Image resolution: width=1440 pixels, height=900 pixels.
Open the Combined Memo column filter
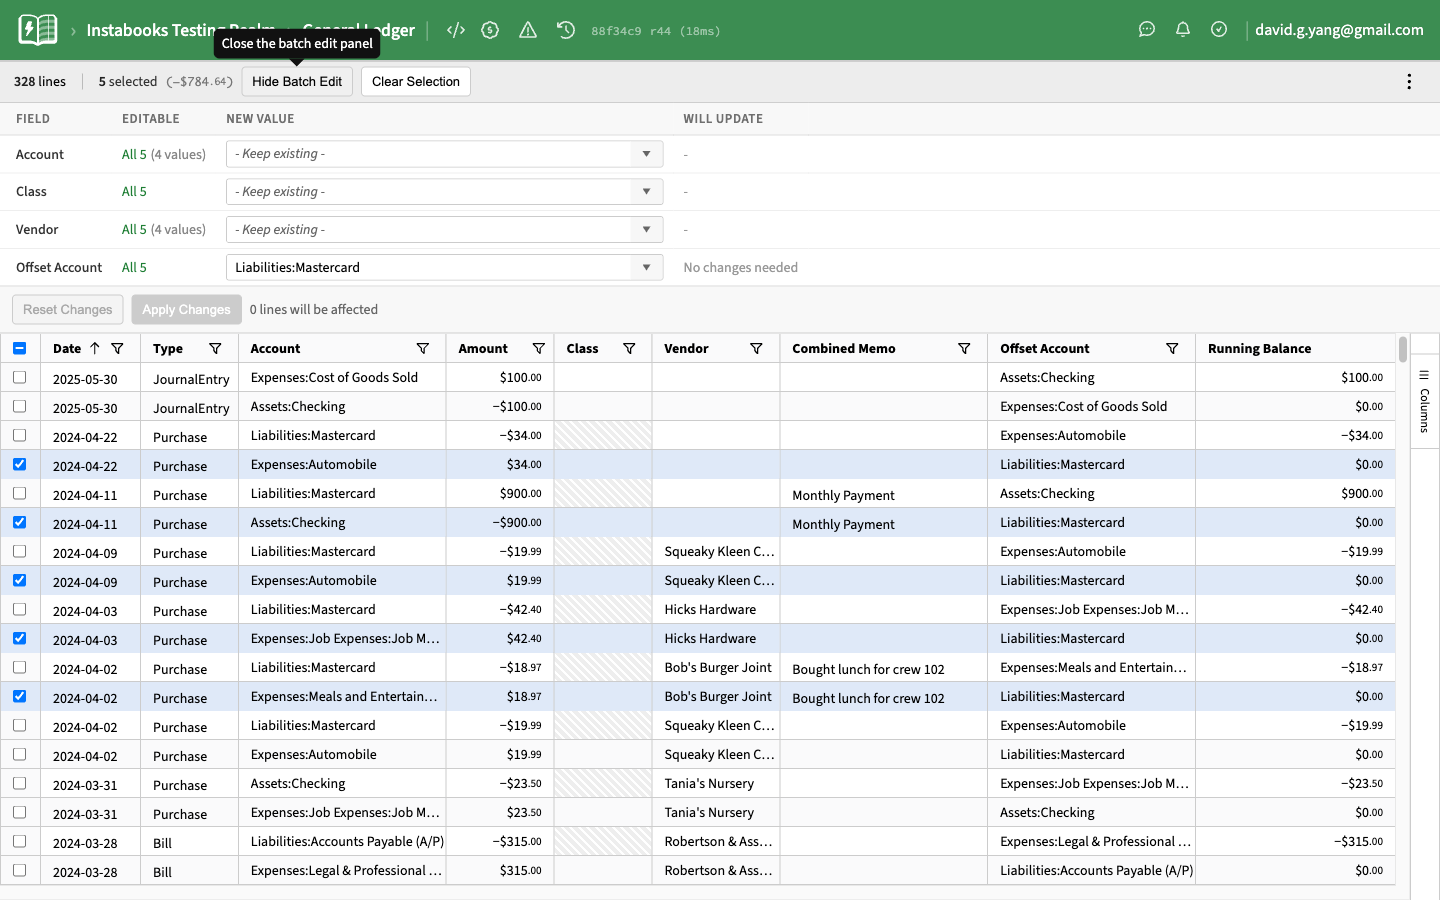point(965,348)
